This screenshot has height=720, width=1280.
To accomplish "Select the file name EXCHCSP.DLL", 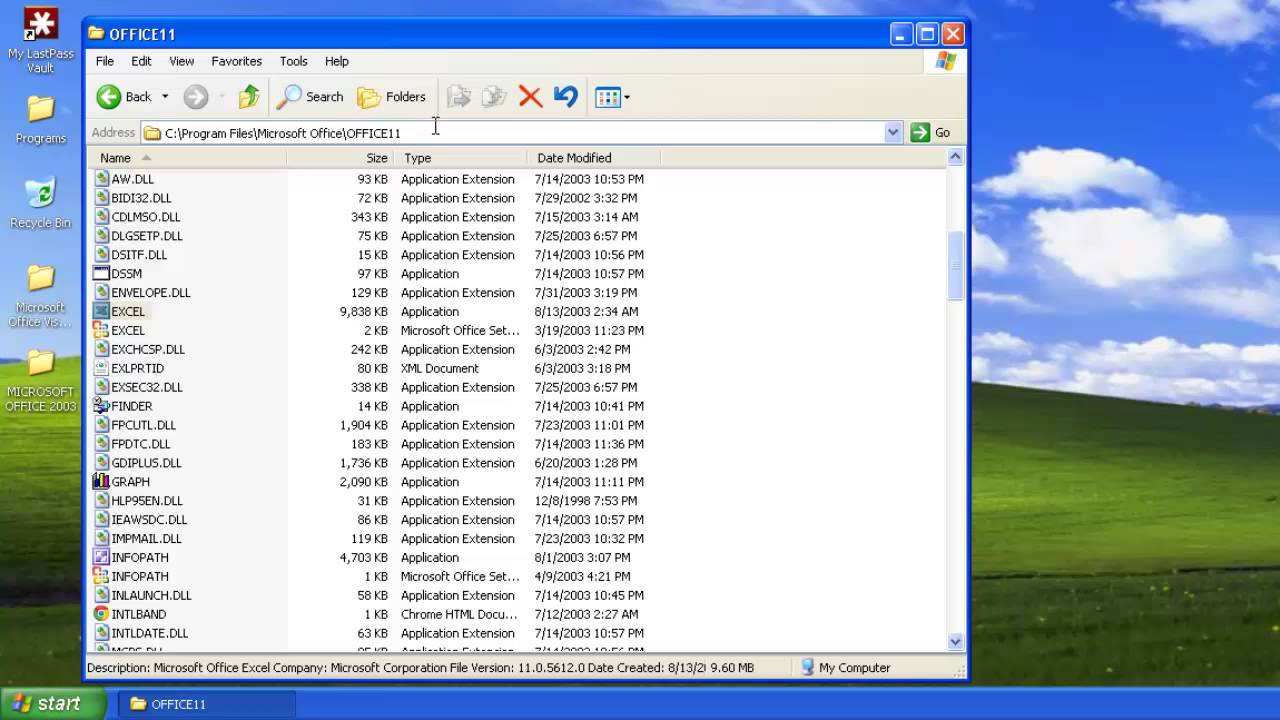I will click(x=148, y=349).
